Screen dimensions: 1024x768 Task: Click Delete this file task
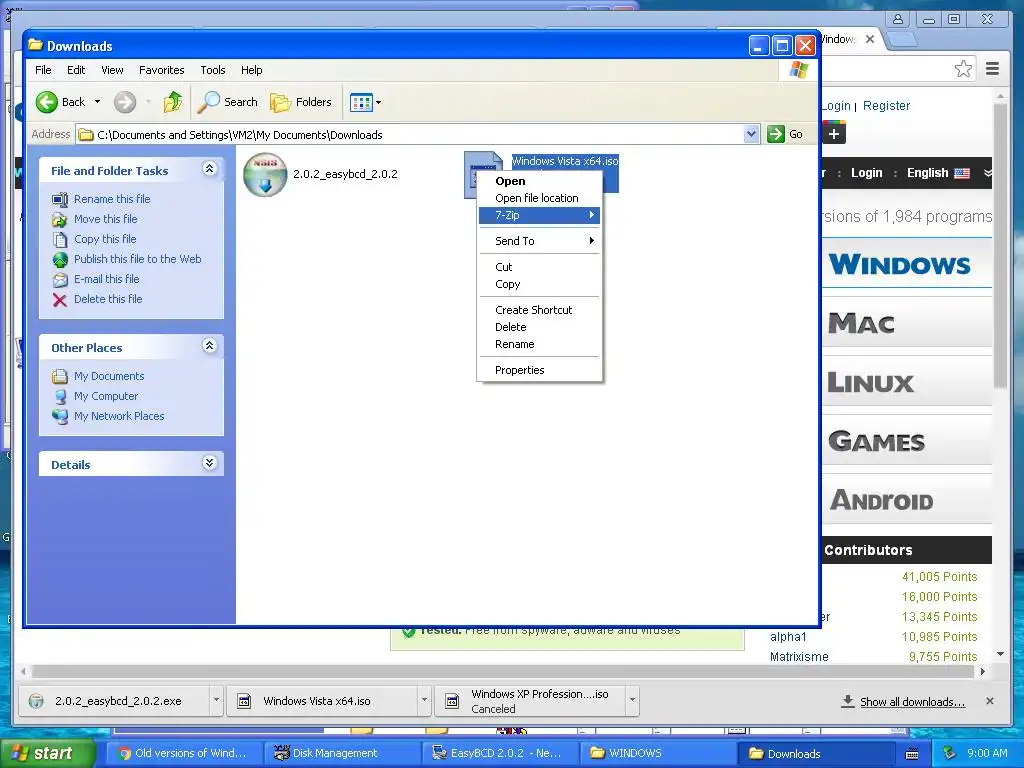pos(108,298)
